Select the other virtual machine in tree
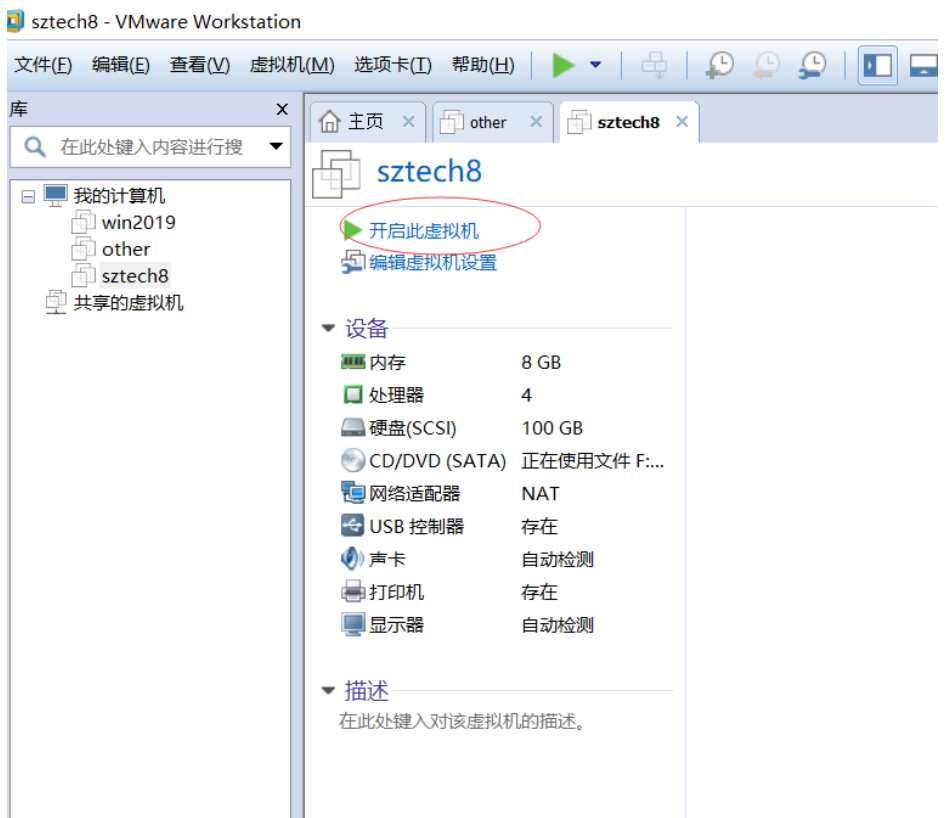This screenshot has height=818, width=948. coord(126,249)
